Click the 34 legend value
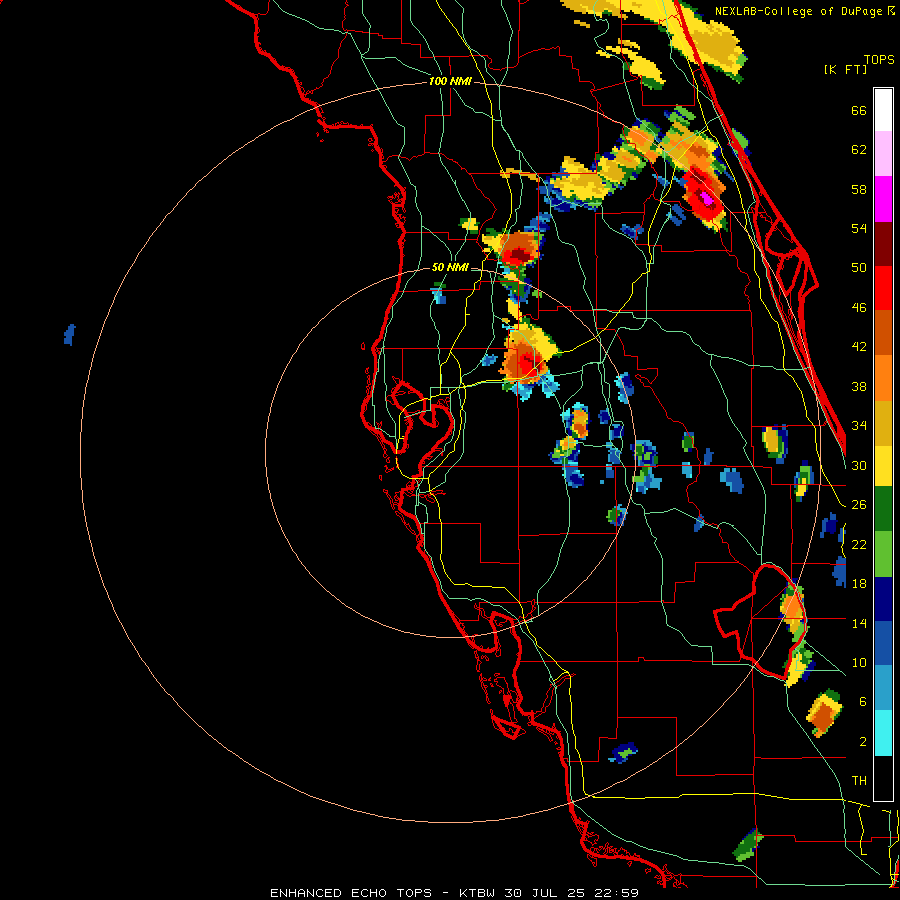Screen dimensions: 900x900 [859, 426]
